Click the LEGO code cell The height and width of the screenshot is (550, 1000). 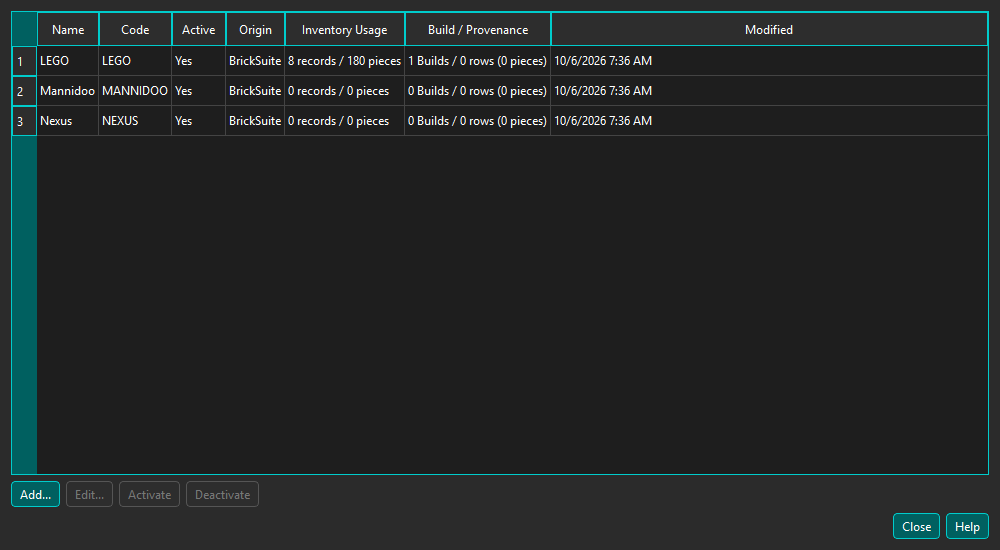pyautogui.click(x=135, y=61)
